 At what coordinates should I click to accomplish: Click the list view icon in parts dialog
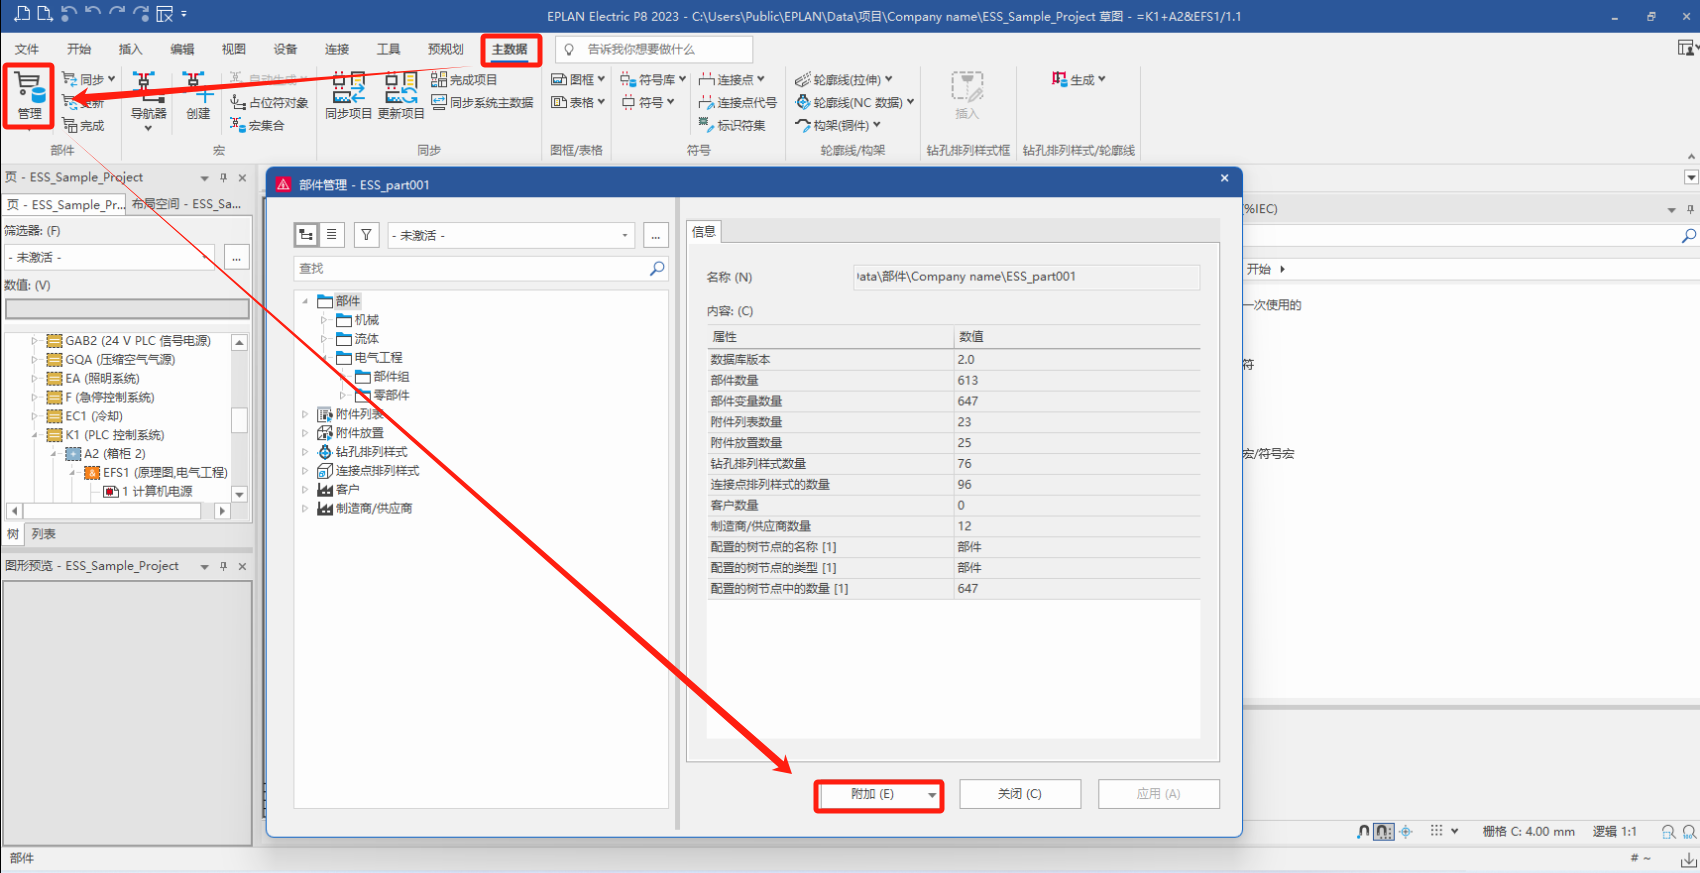coord(331,235)
